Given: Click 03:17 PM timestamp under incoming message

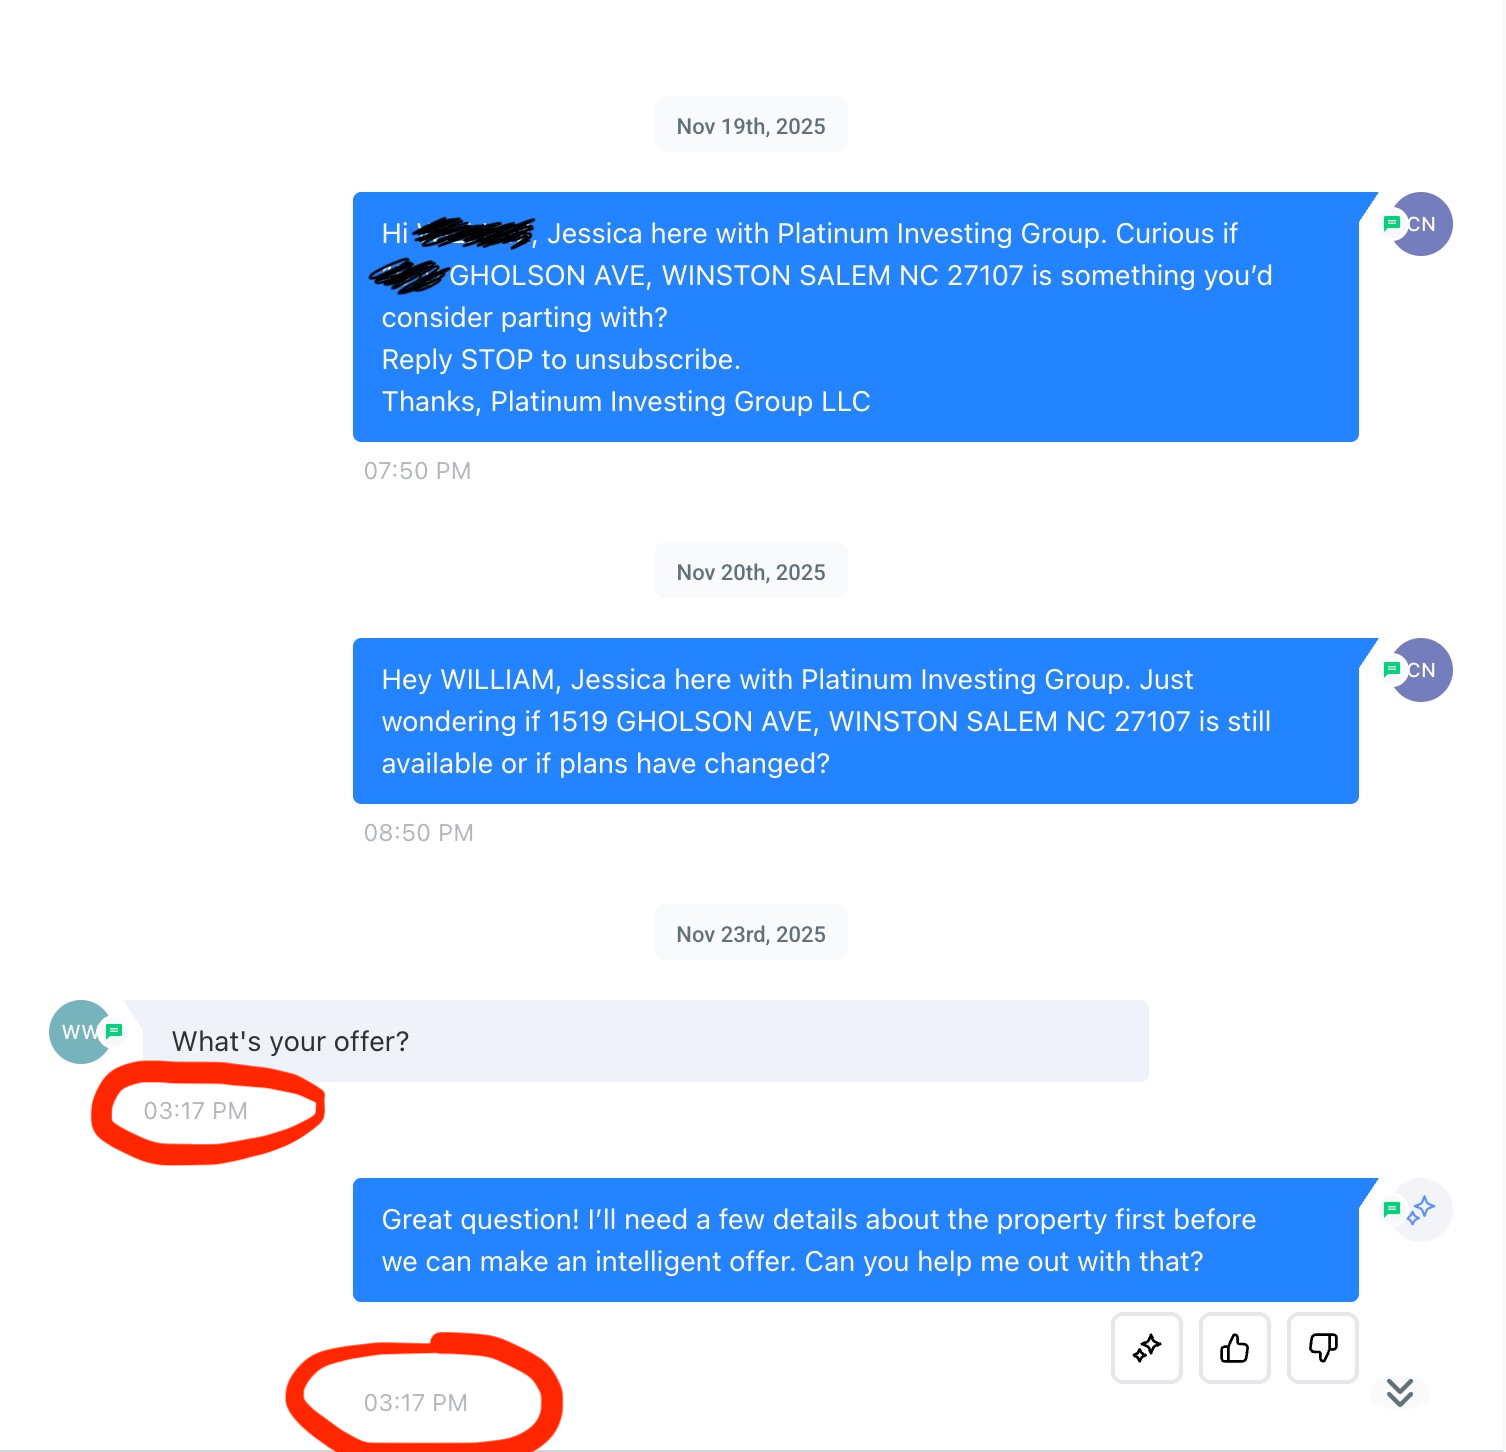Looking at the screenshot, I should pos(195,1111).
